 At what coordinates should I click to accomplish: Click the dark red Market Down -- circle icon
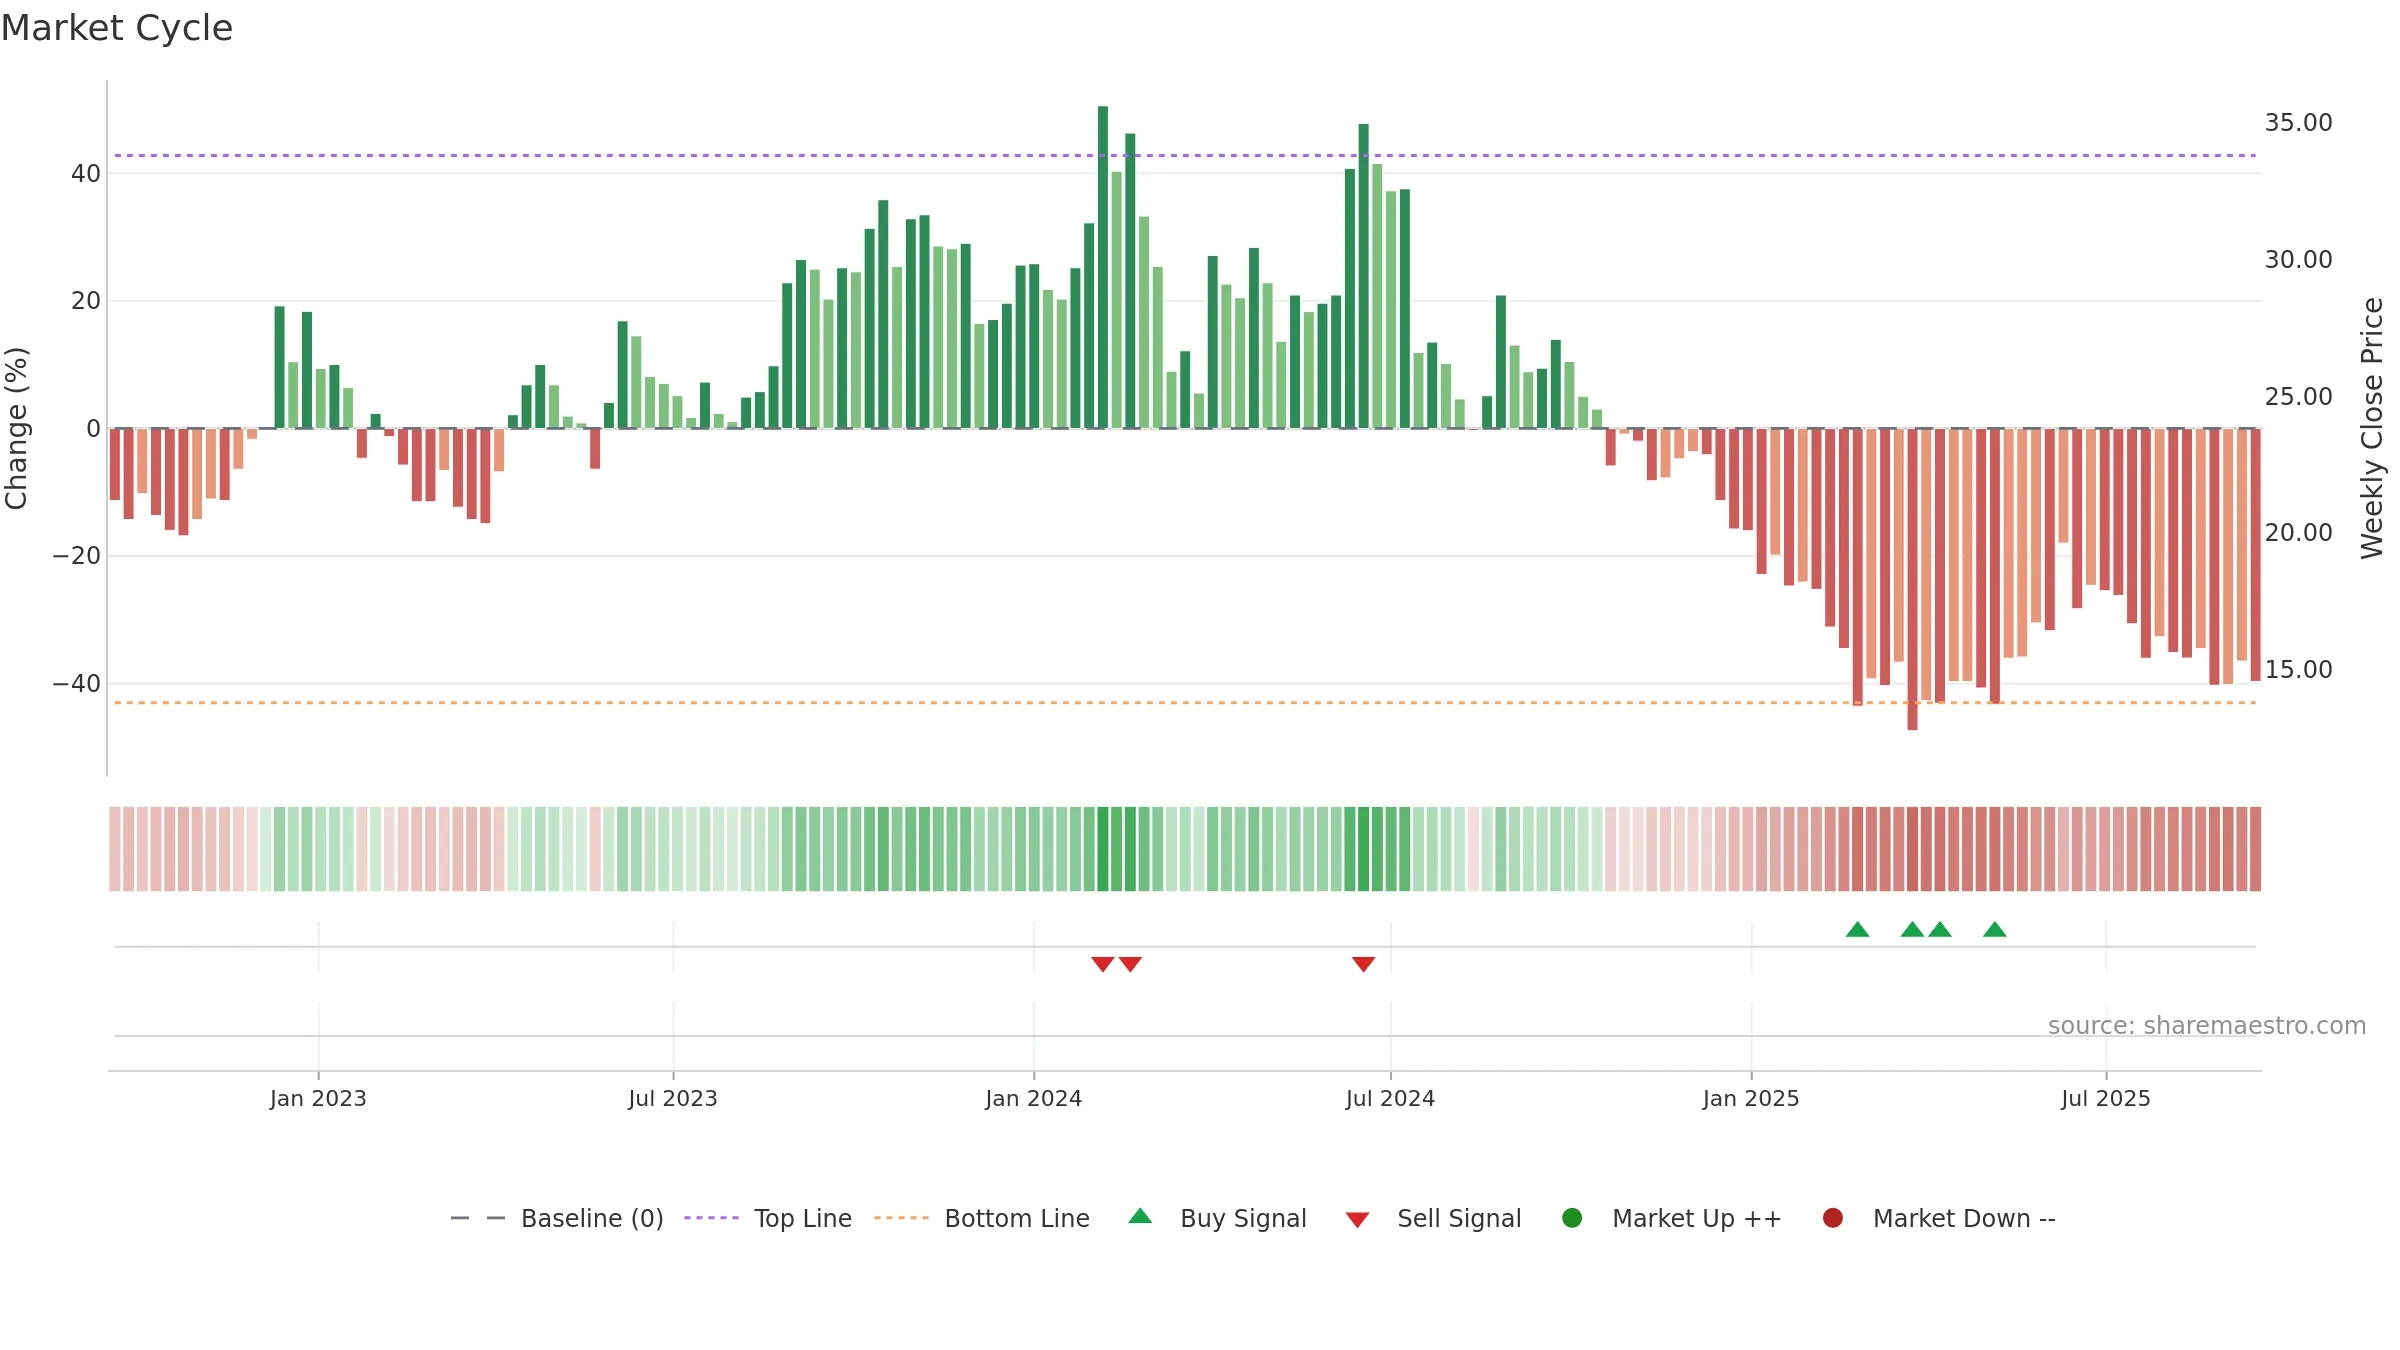click(1833, 1218)
